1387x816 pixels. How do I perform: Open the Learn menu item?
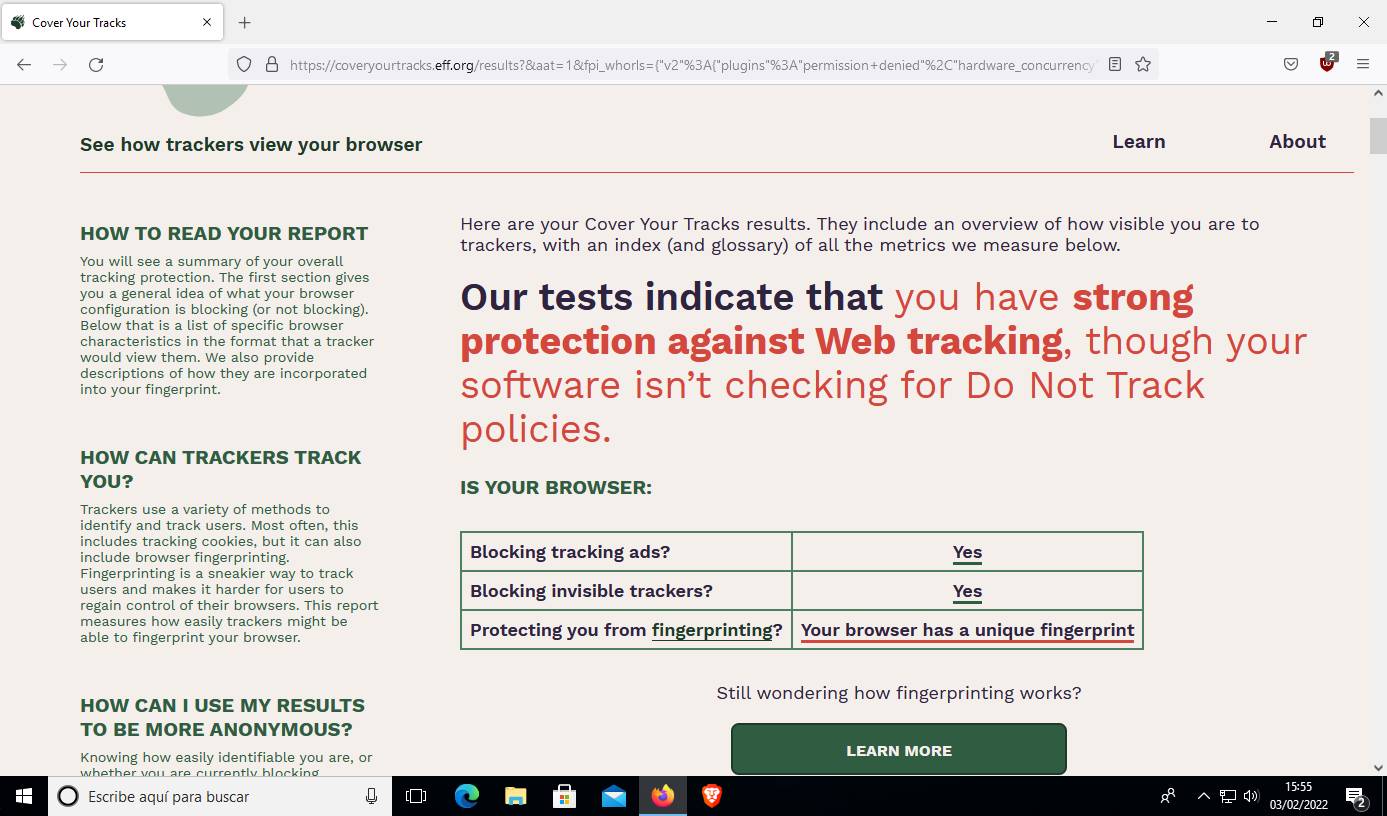coord(1138,142)
